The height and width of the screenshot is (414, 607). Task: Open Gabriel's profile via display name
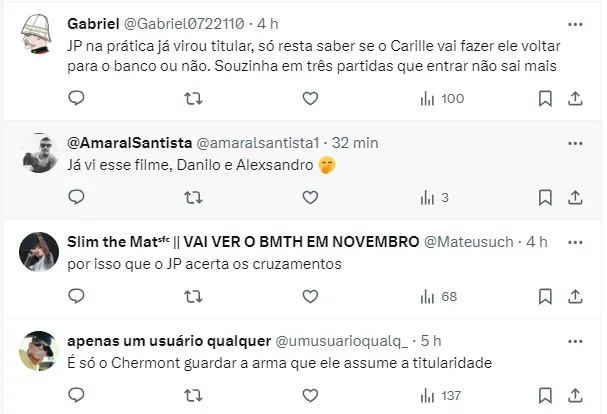click(95, 23)
